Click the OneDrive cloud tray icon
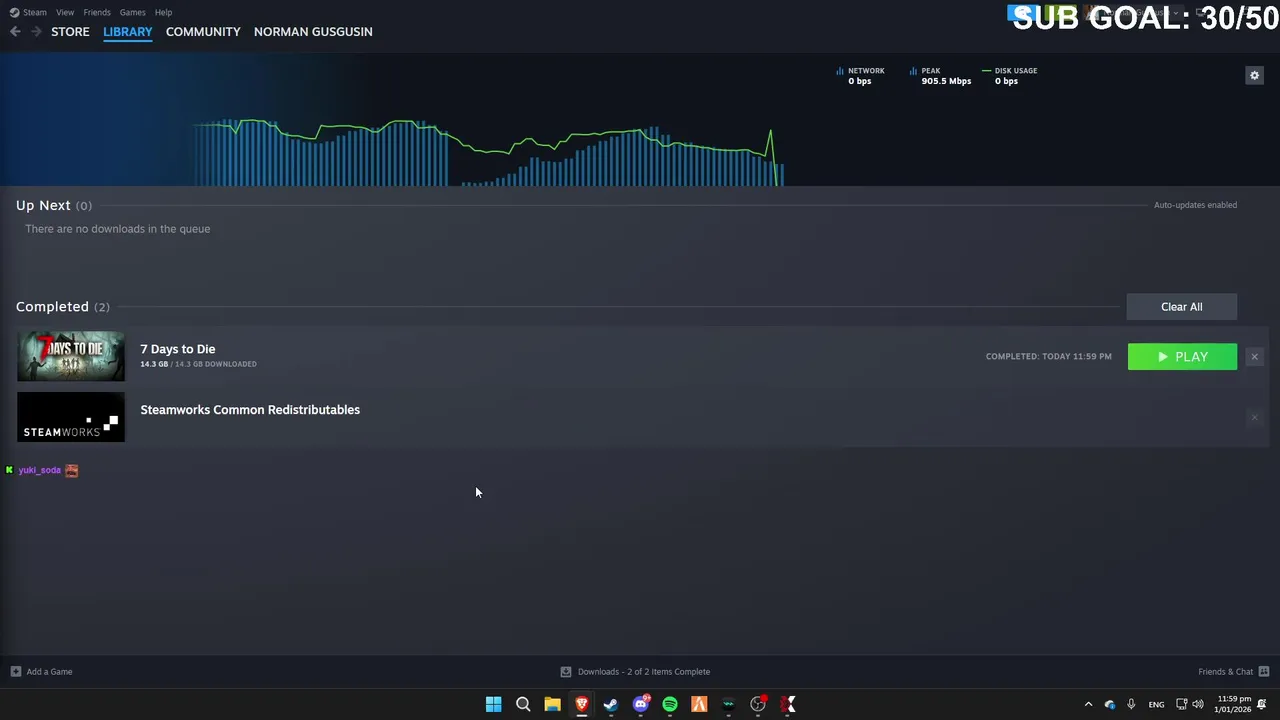Image resolution: width=1280 pixels, height=720 pixels. (x=1110, y=704)
